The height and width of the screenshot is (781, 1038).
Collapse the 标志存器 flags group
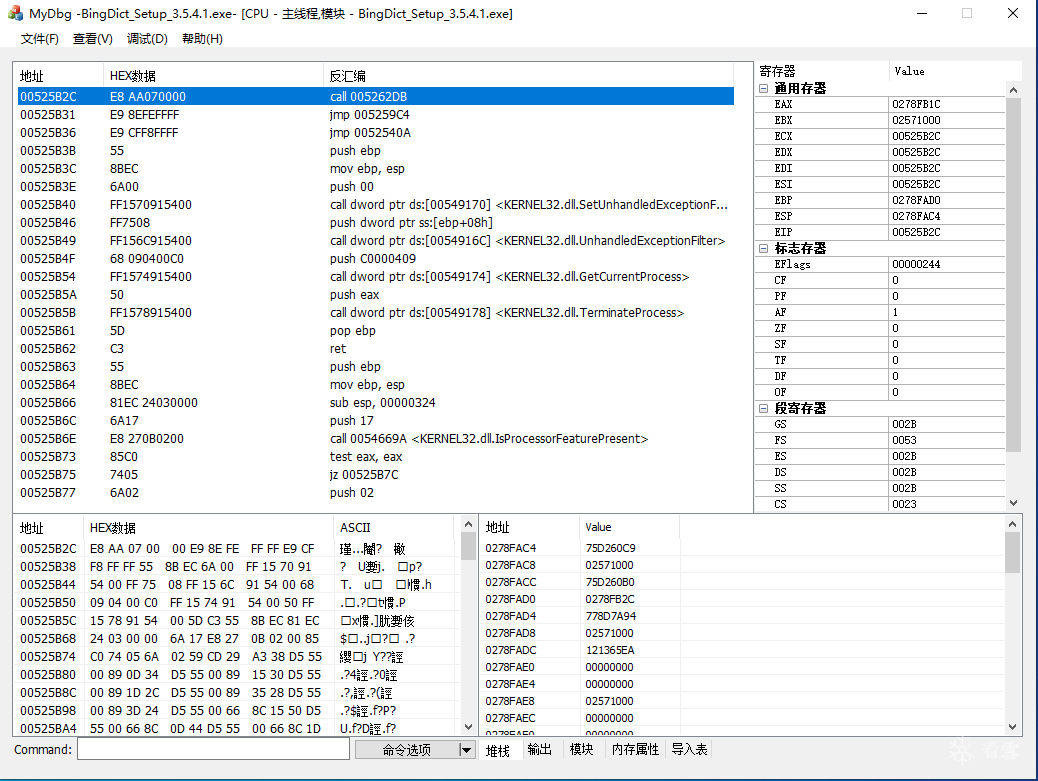point(763,248)
